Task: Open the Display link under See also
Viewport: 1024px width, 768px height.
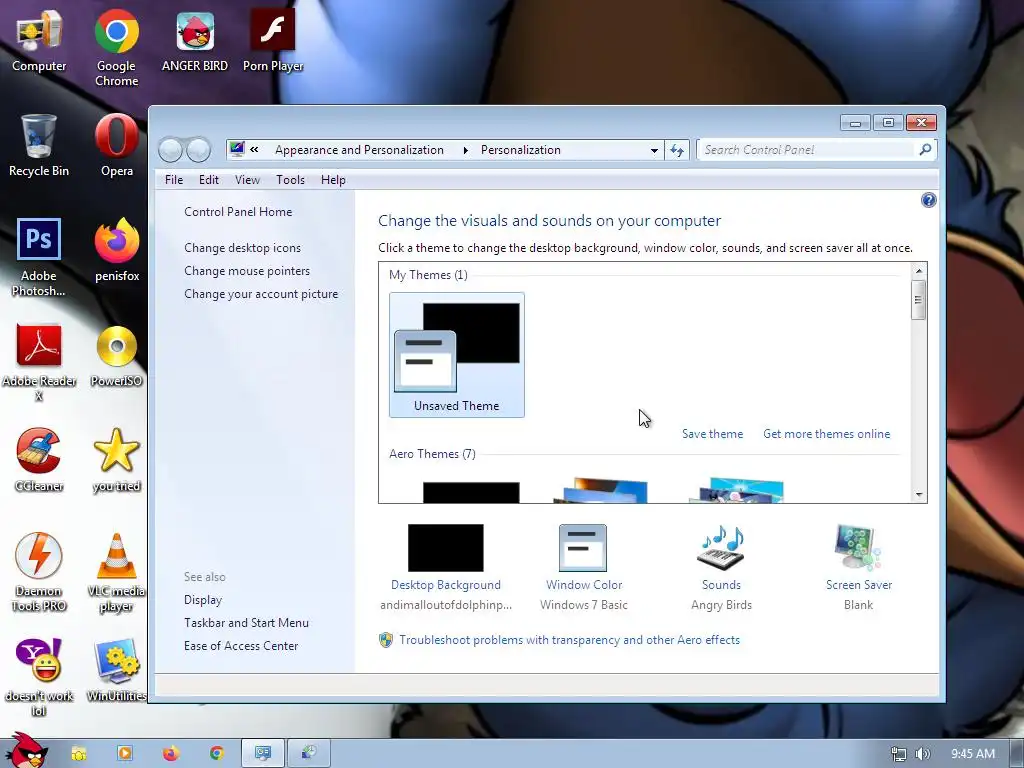Action: pos(202,600)
